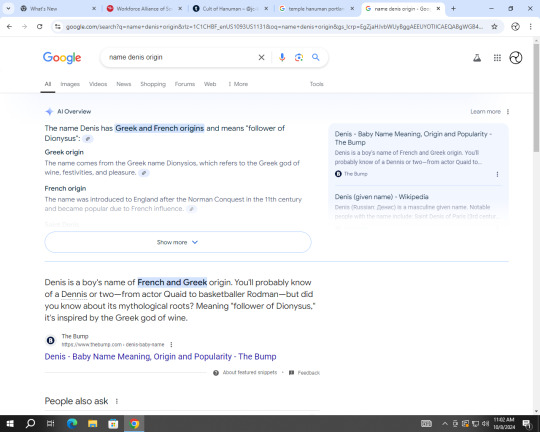Open the notifications center icon
This screenshot has width=540, height=432.
pyautogui.click(x=526, y=423)
